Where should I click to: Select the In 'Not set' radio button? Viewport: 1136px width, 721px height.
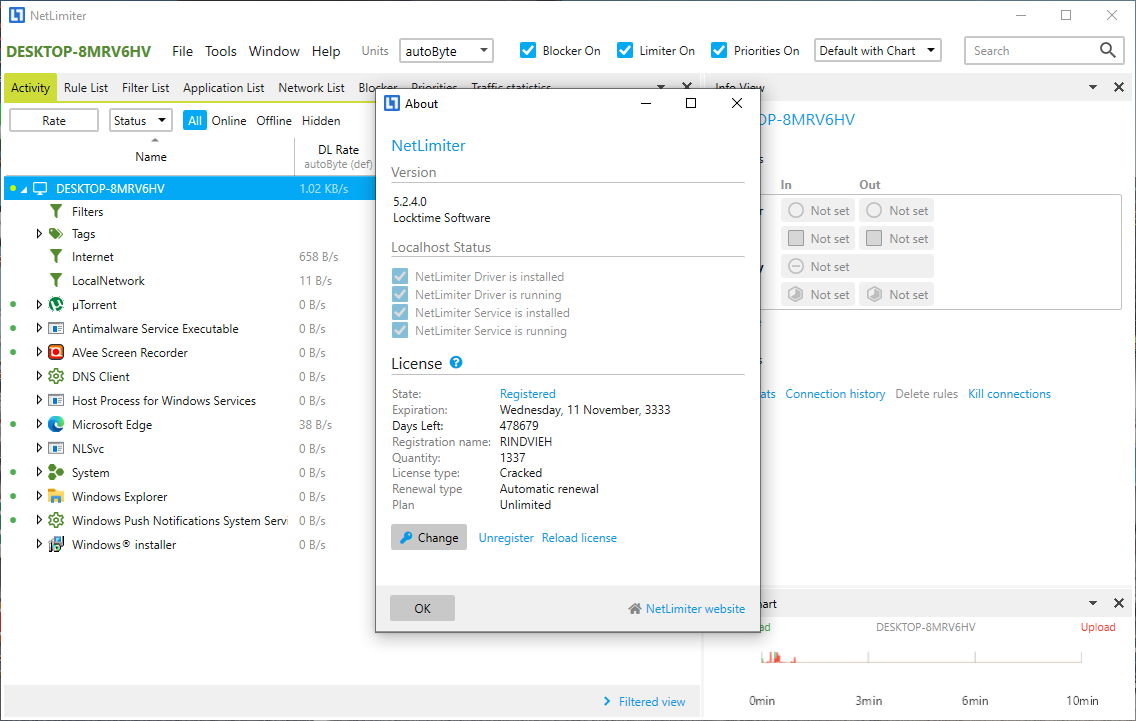(x=795, y=210)
